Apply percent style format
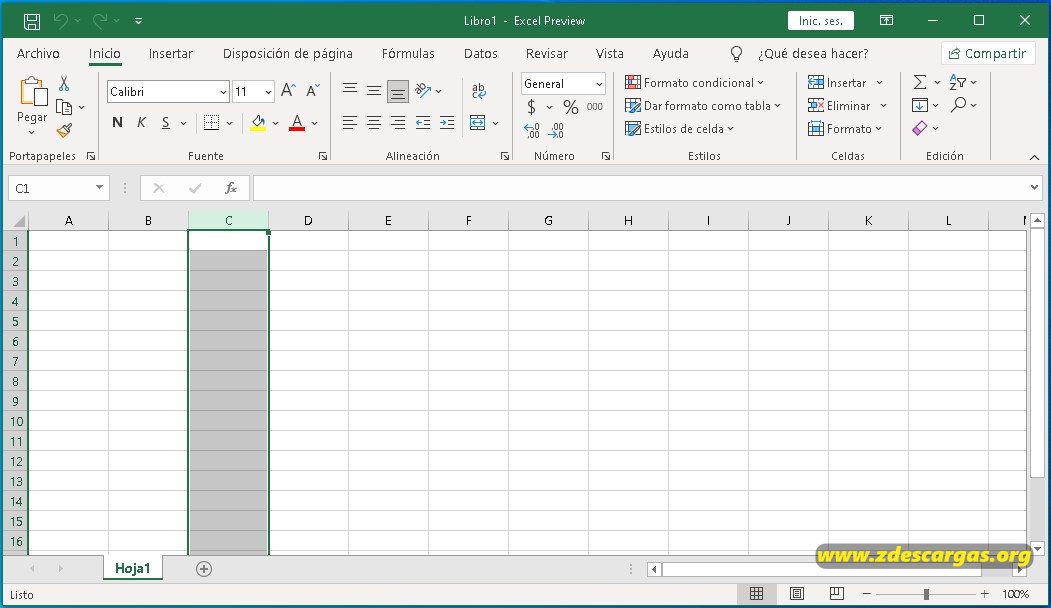This screenshot has height=608, width=1051. [570, 107]
